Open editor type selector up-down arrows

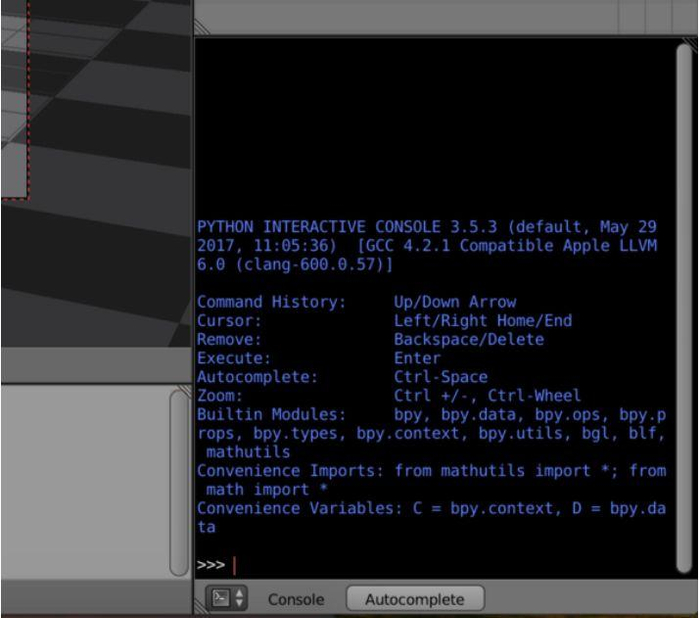239,598
